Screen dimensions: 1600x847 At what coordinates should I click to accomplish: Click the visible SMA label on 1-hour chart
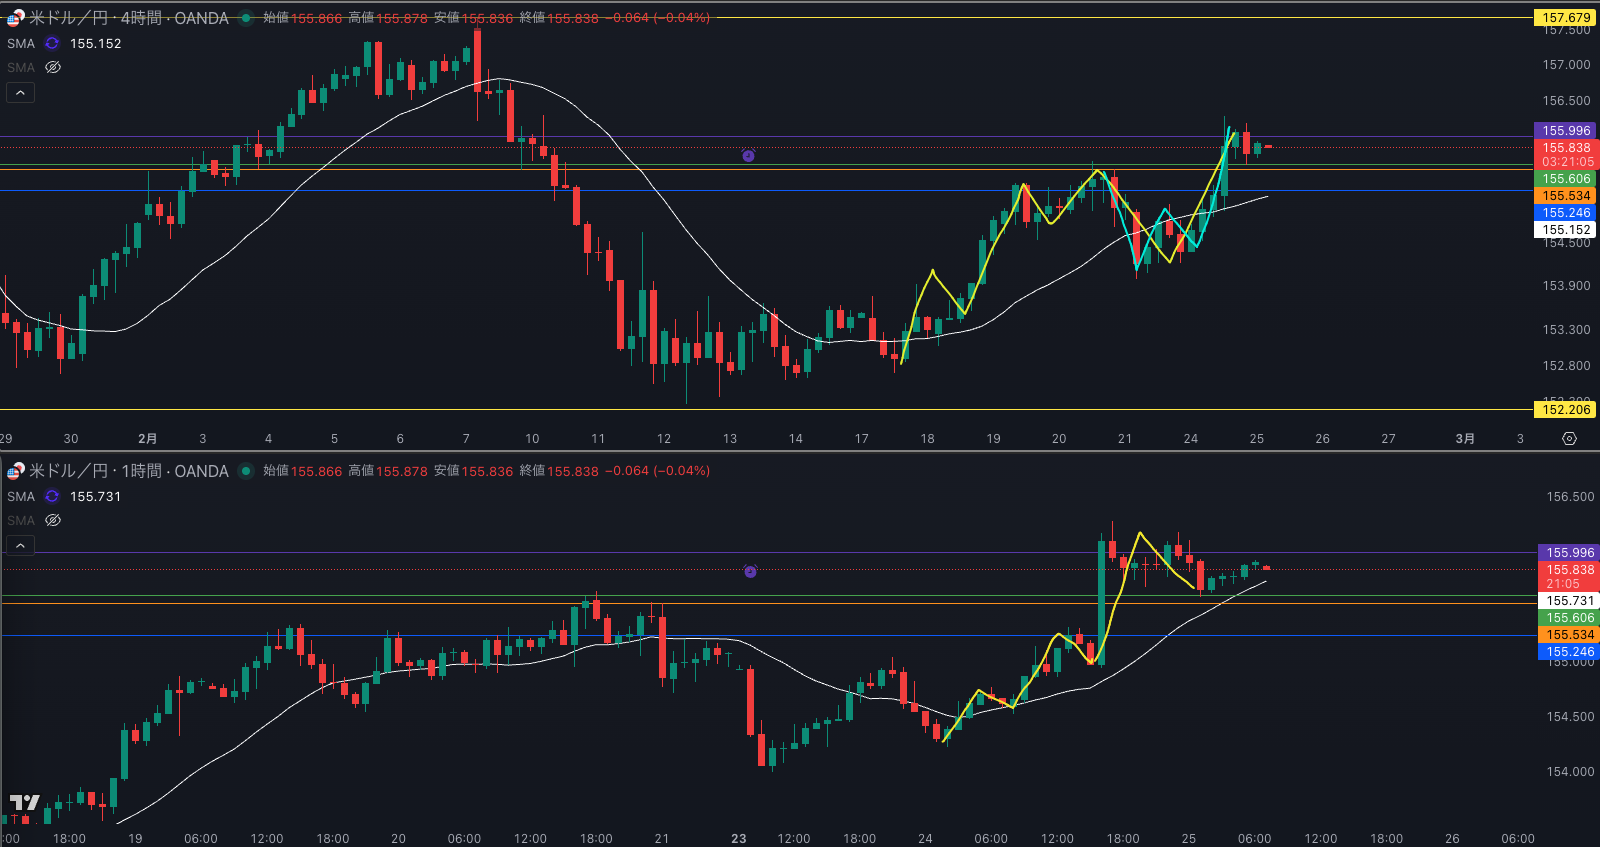[x=21, y=497]
